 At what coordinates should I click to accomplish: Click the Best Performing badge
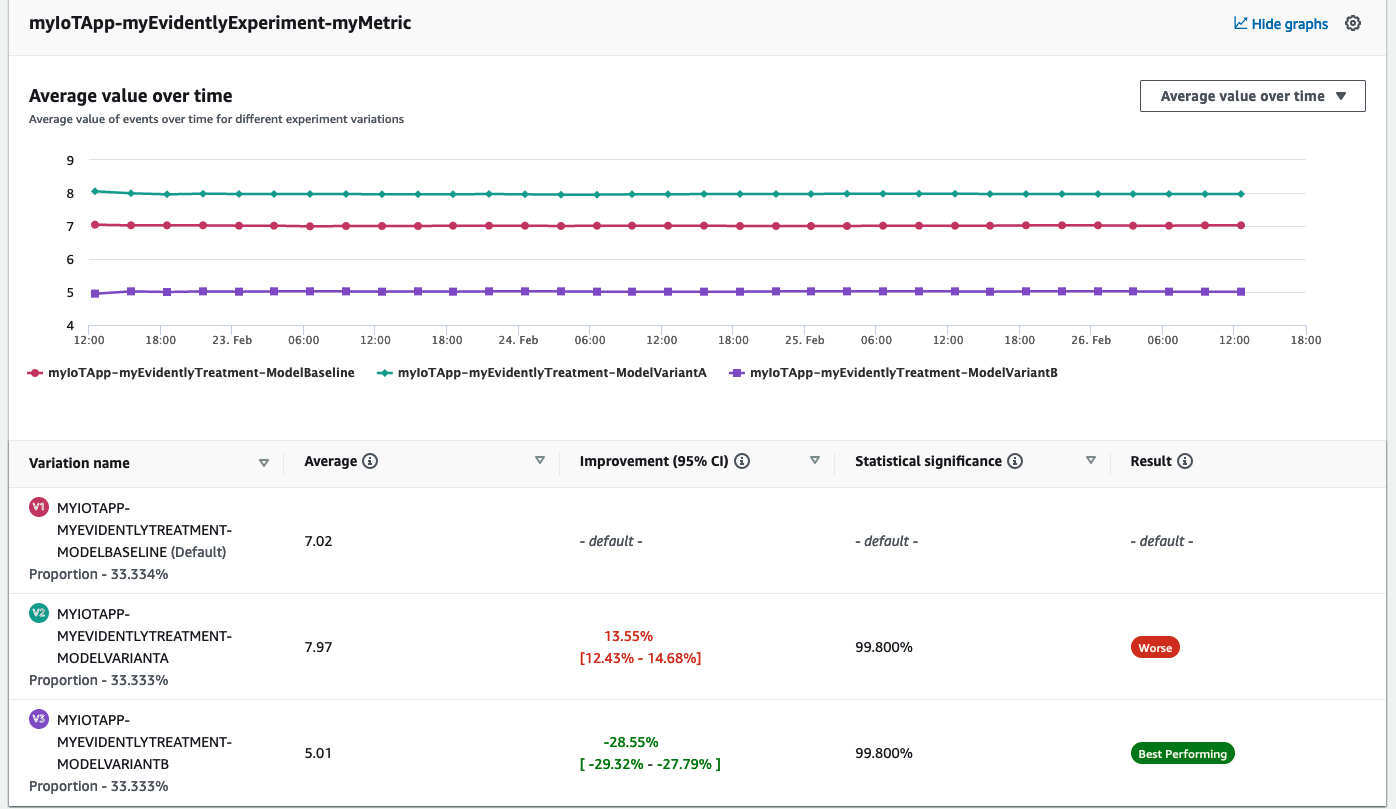point(1182,753)
